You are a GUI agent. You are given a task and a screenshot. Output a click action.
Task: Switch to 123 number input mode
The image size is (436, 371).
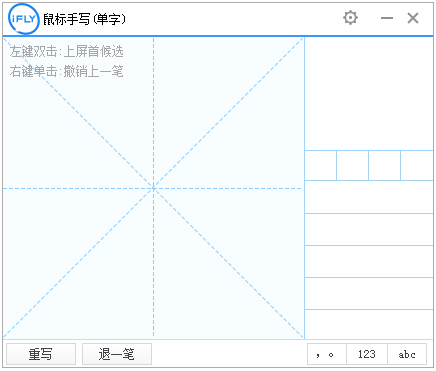coord(367,354)
